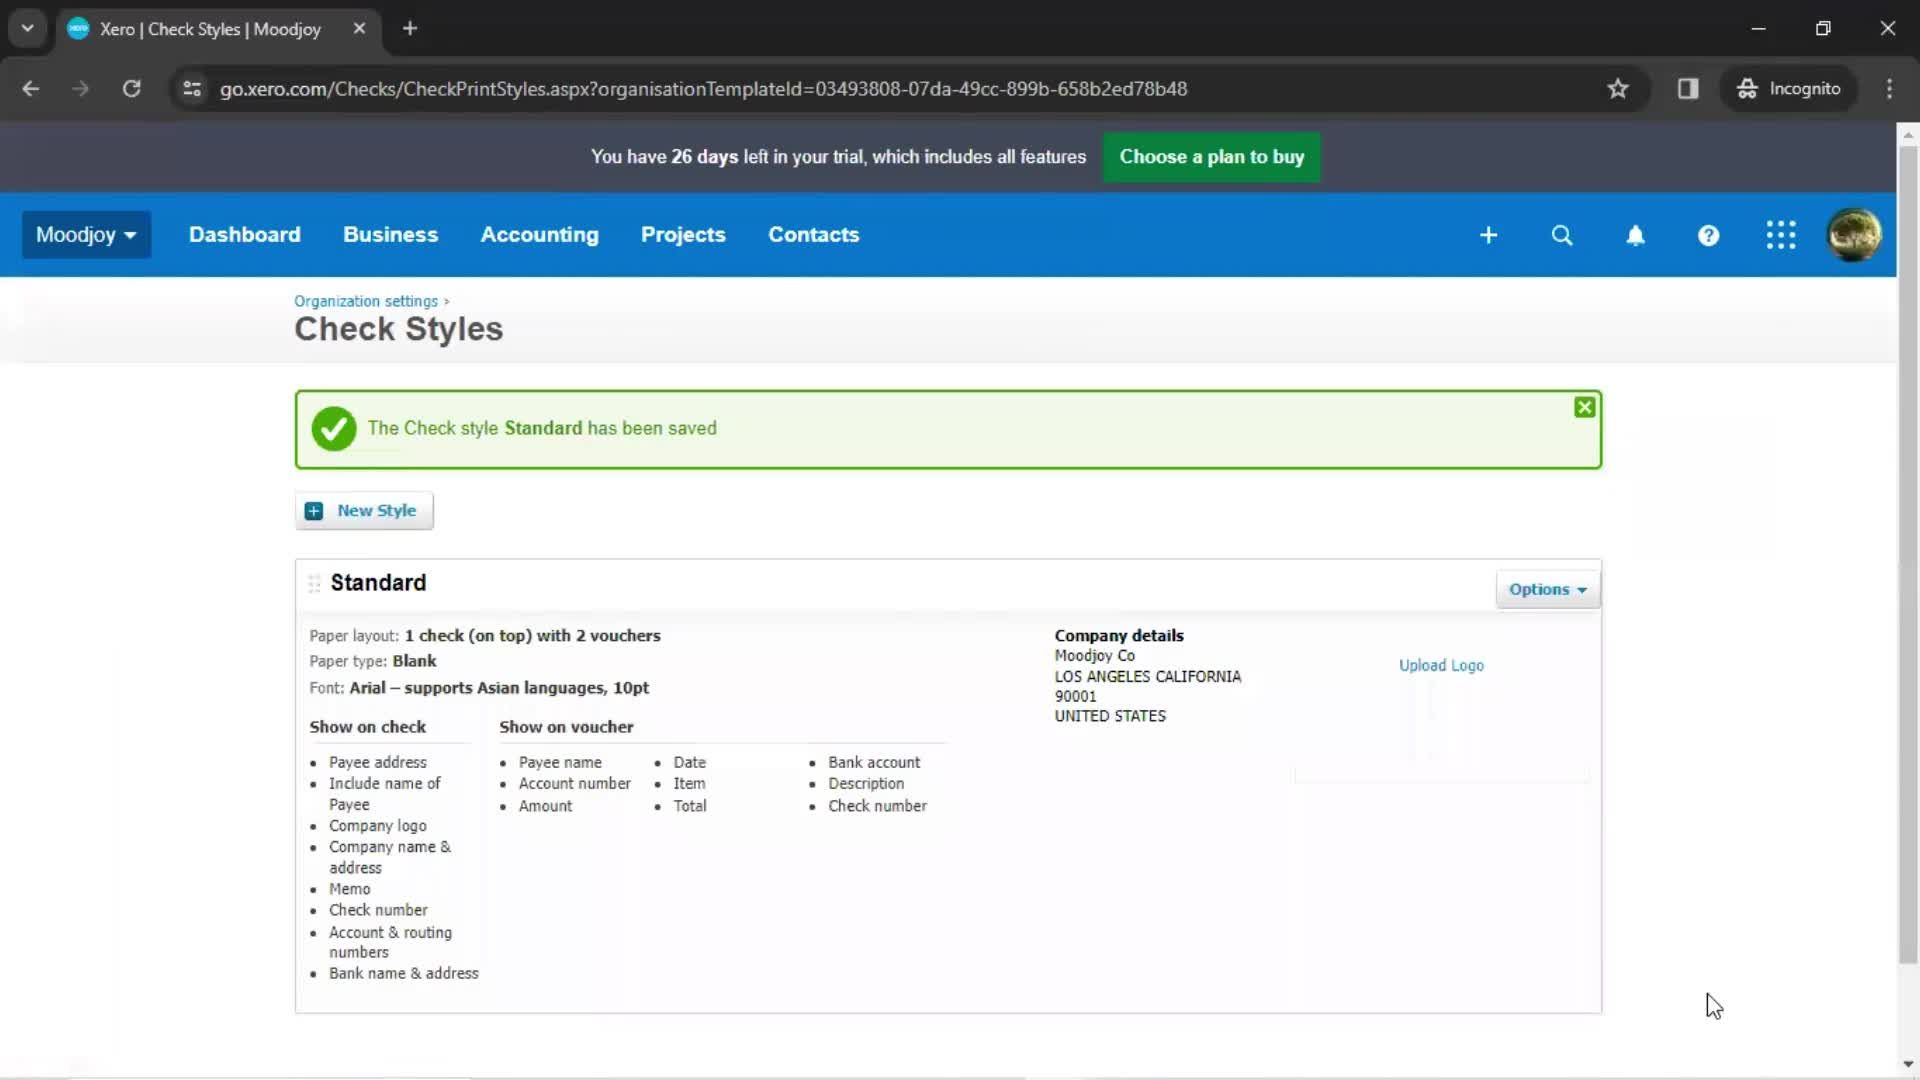
Task: Click the Total voucher item
Action: click(690, 806)
